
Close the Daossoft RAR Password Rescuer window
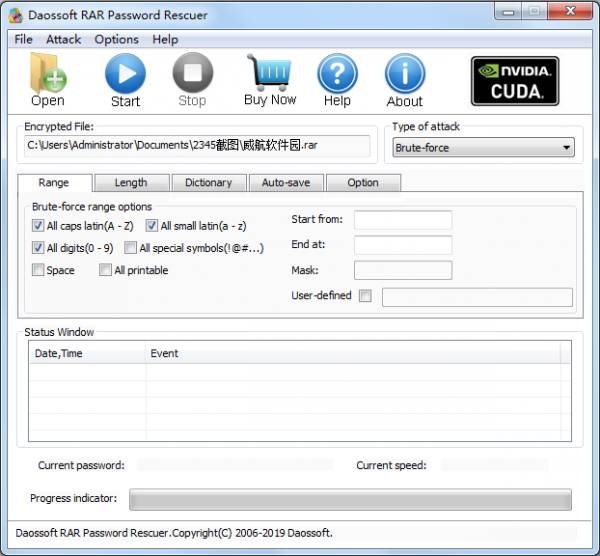(x=570, y=11)
